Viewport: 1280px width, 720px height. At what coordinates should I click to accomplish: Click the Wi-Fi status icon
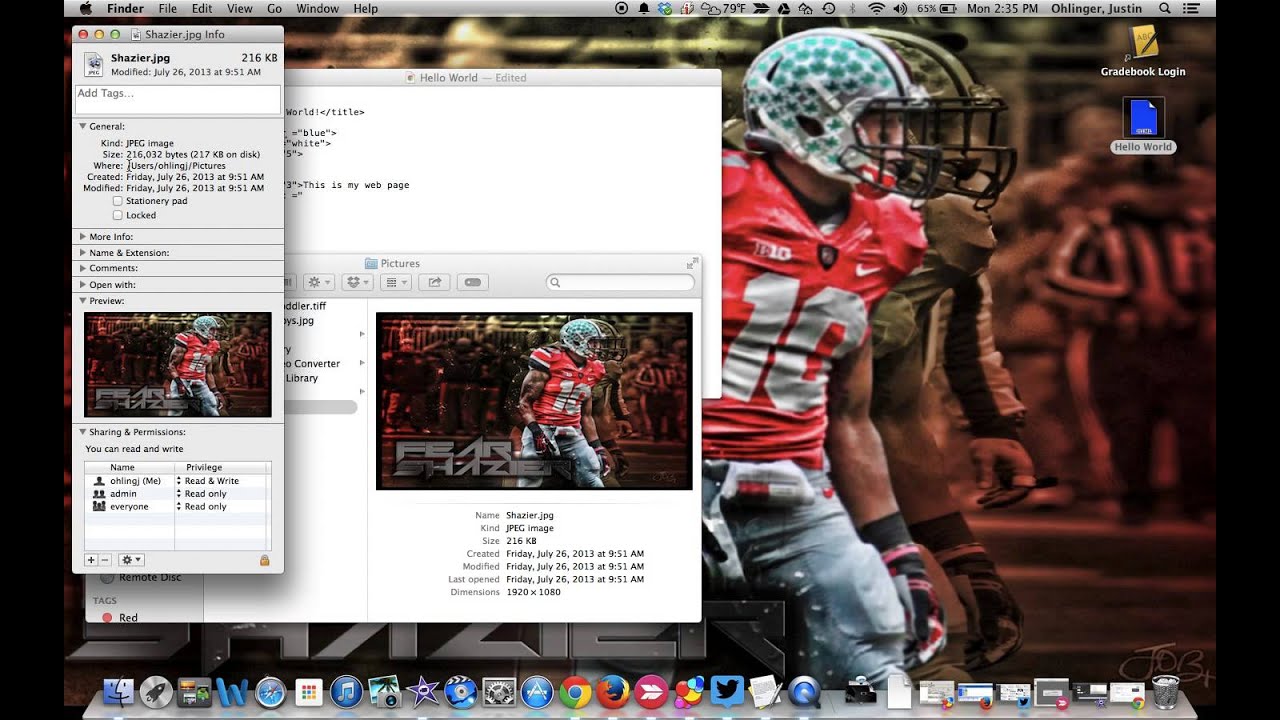(876, 8)
